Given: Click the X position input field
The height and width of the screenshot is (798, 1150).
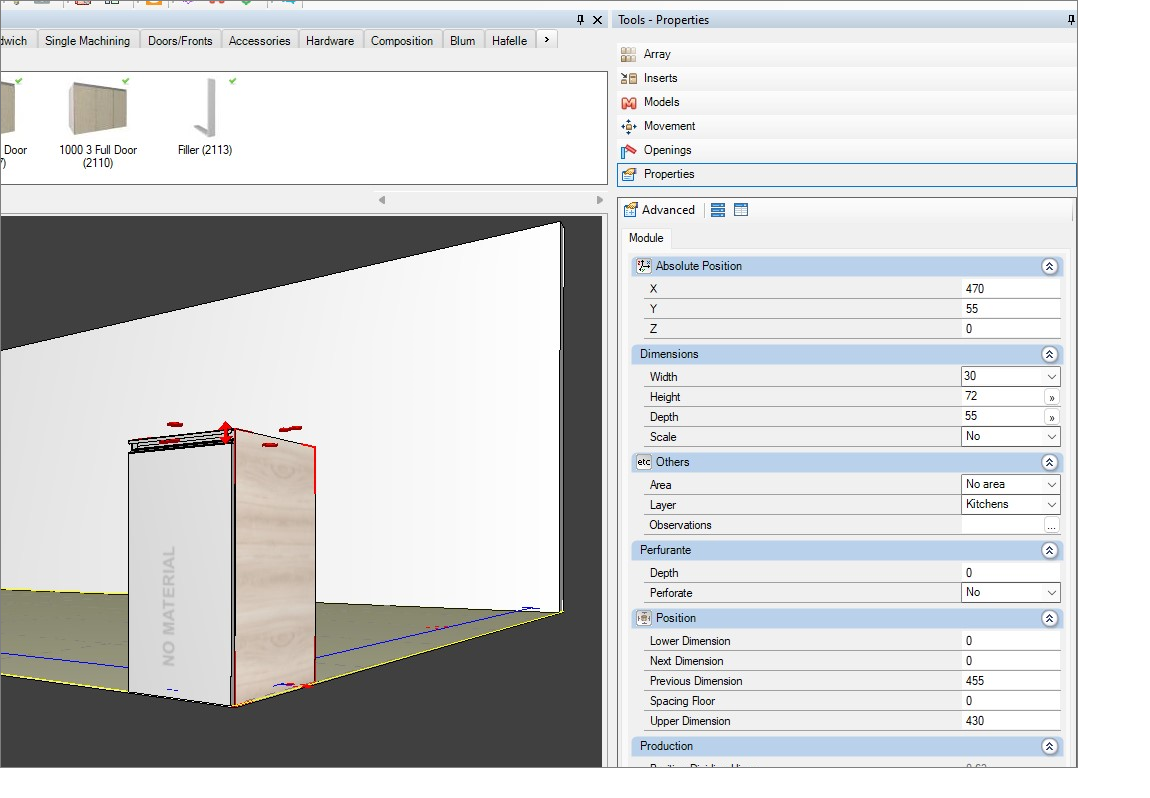Looking at the screenshot, I should [x=1010, y=289].
